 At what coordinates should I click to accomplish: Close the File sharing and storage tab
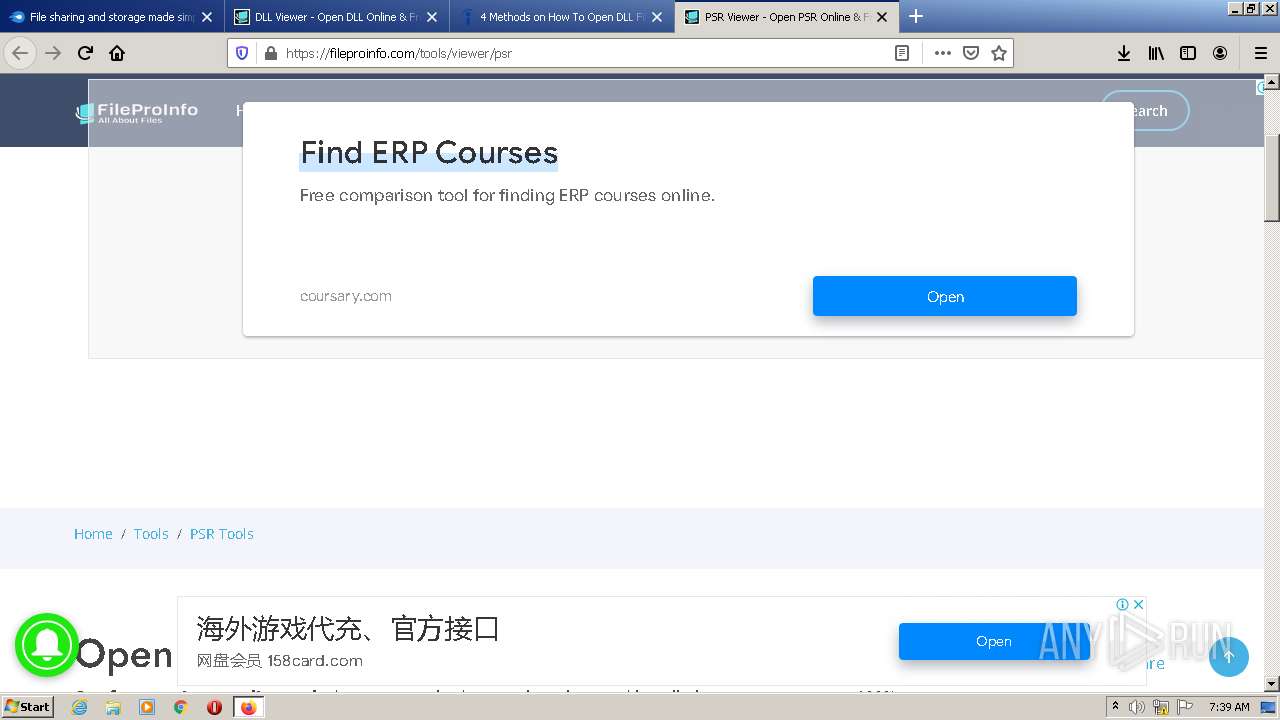207,17
